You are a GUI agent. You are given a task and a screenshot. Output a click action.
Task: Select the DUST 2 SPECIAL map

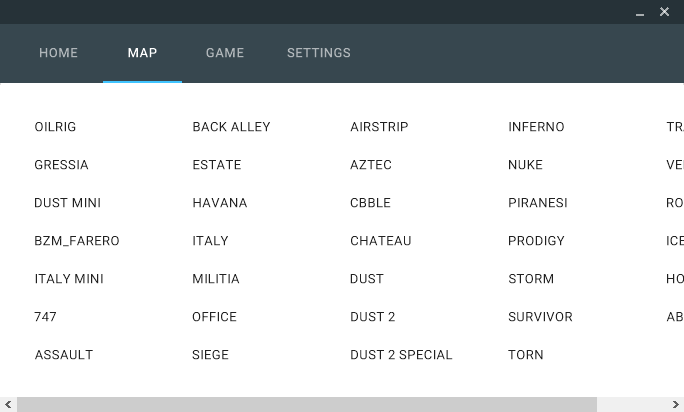pos(401,355)
